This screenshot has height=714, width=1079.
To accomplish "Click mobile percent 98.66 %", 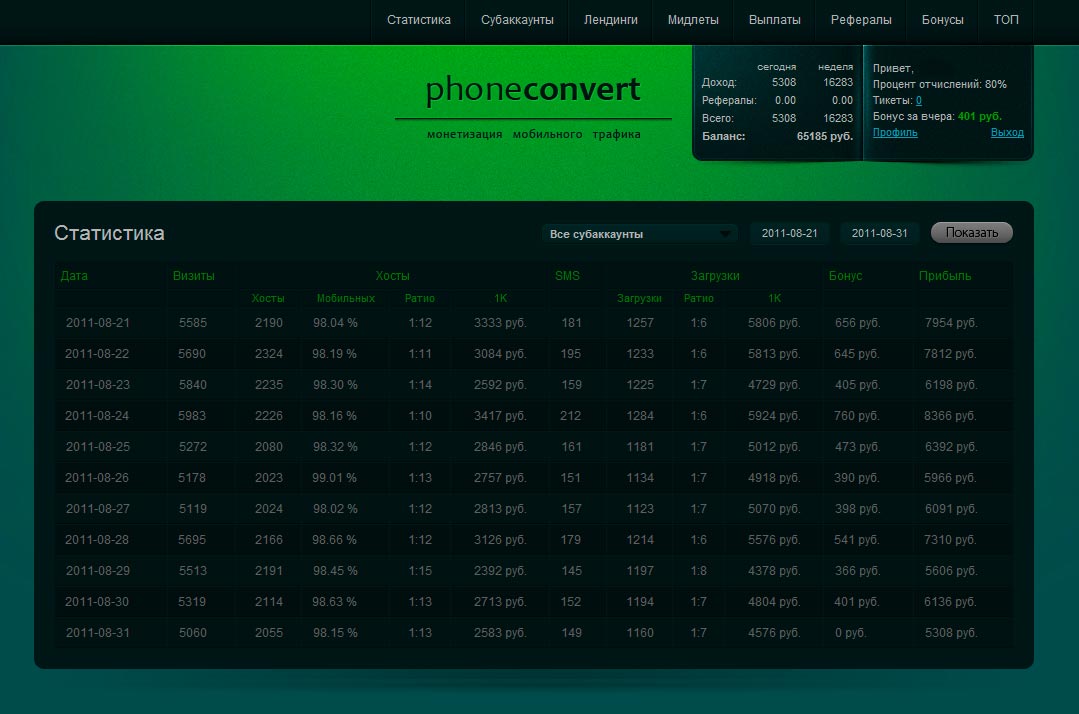I will click(x=334, y=539).
